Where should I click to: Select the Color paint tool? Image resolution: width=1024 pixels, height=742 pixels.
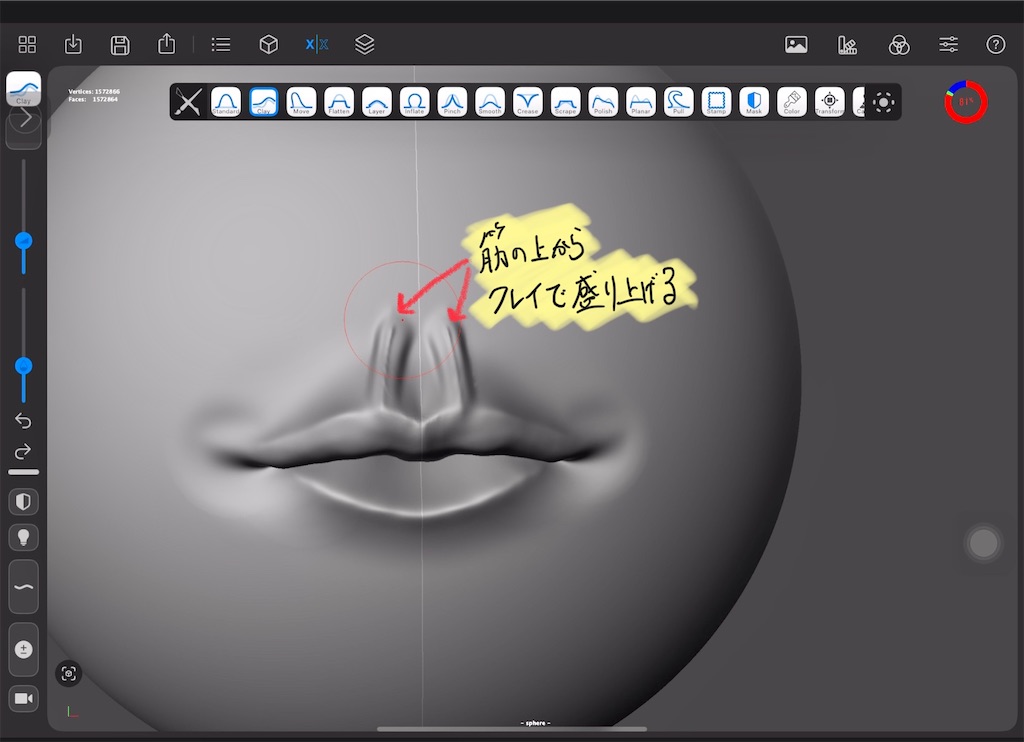click(x=792, y=102)
